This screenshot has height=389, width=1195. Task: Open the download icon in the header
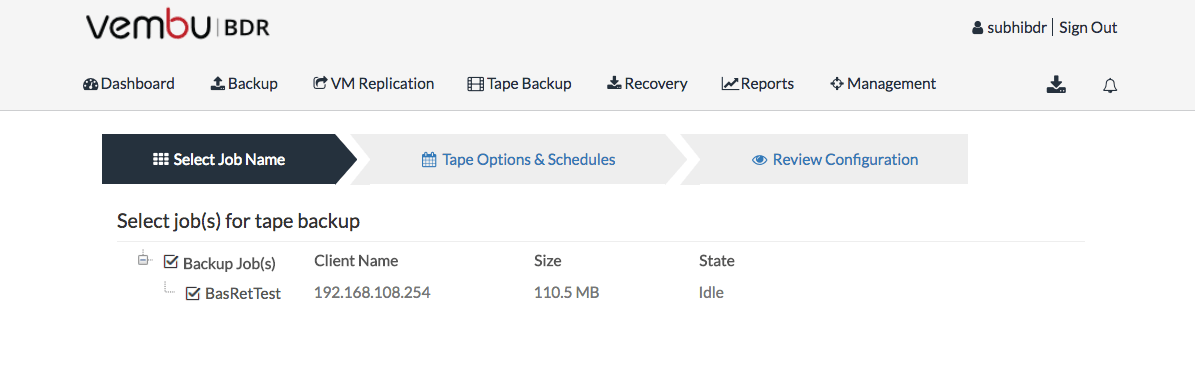click(x=1056, y=84)
